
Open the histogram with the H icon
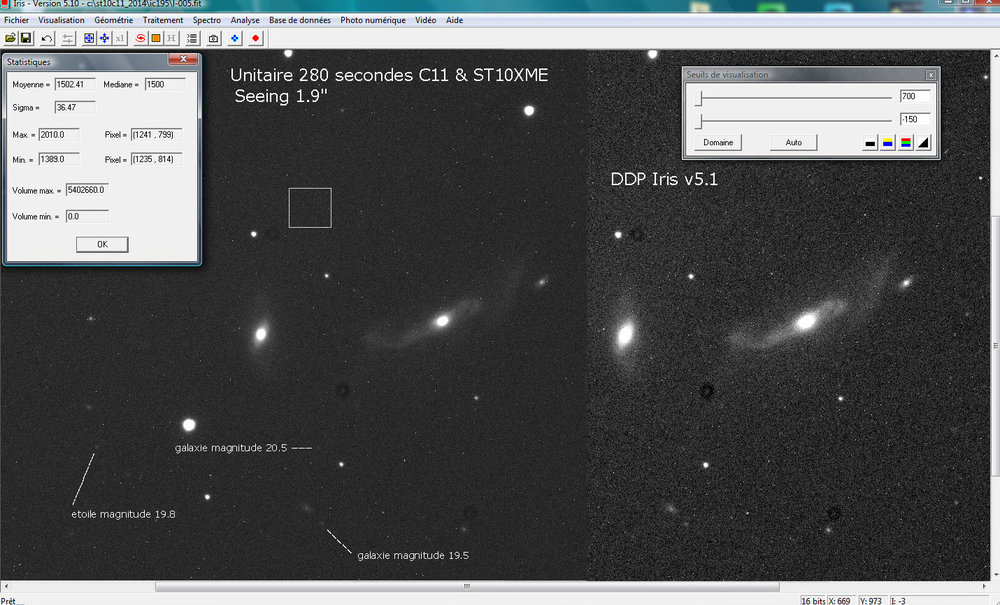coord(170,38)
